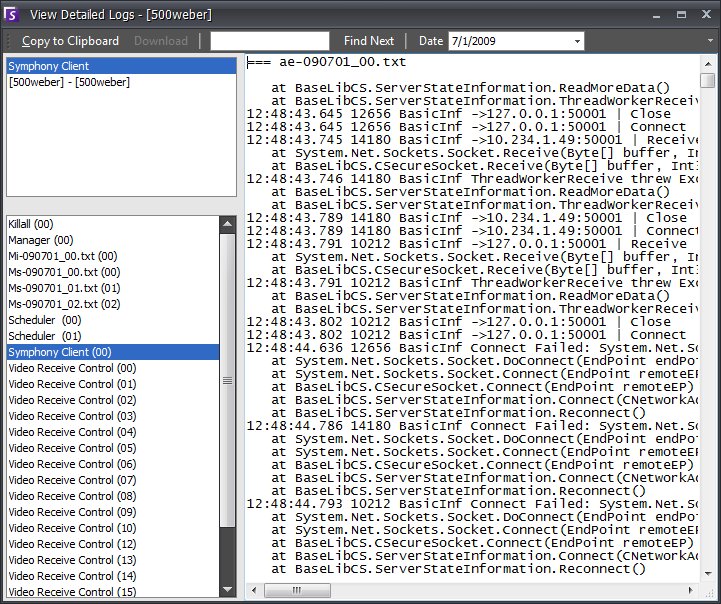
Task: Select [500weber] - [500weber] entry
Action: coord(121,82)
